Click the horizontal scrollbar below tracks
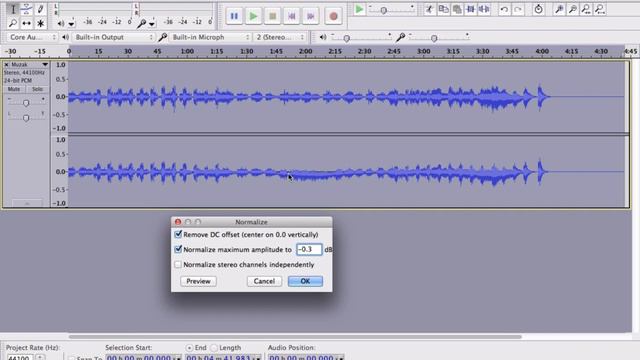The image size is (640, 360). coord(295,337)
